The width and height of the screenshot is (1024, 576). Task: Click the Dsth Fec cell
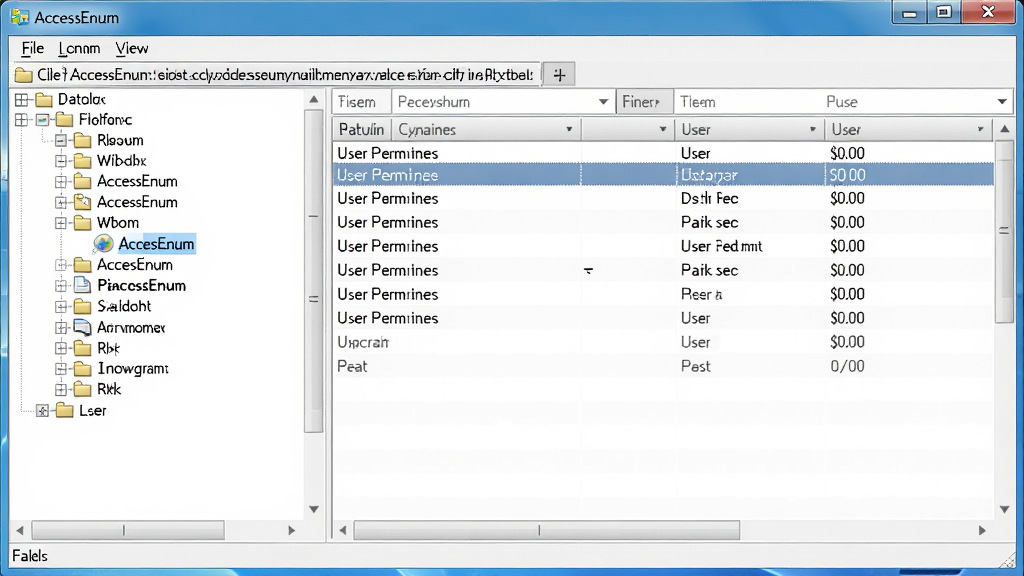tap(709, 199)
